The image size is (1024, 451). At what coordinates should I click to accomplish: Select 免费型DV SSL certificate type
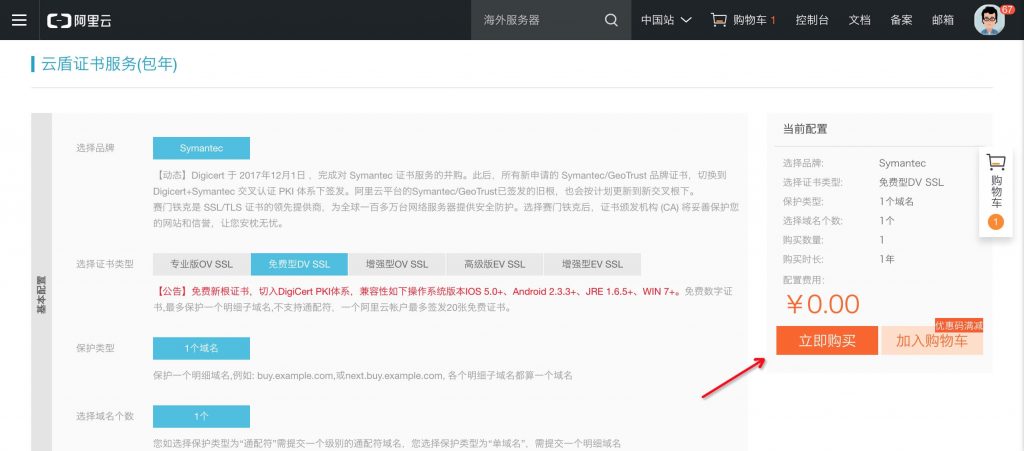pos(299,264)
